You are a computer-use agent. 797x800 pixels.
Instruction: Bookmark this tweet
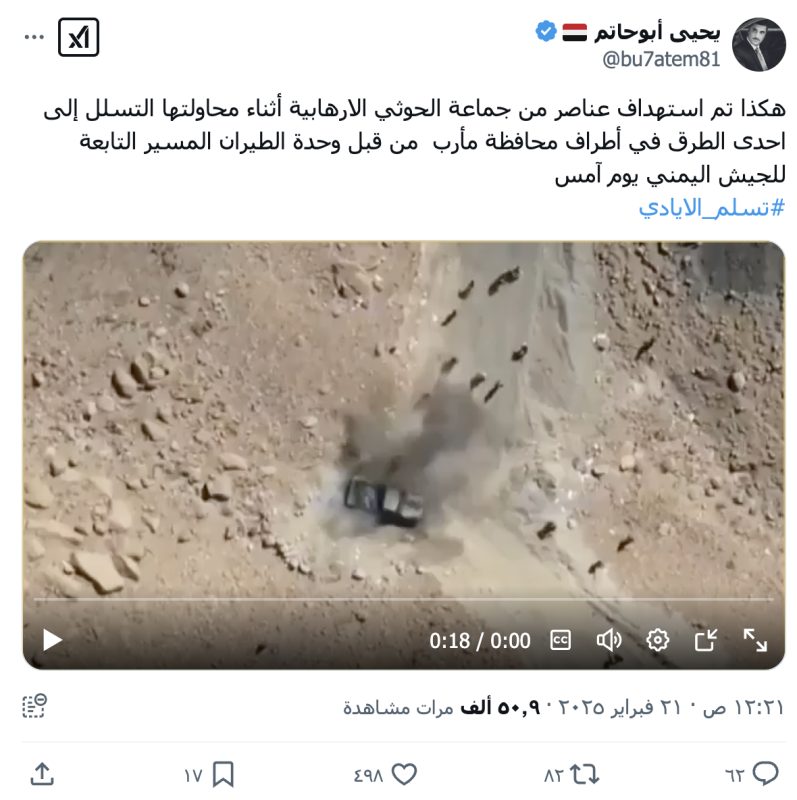point(223,774)
